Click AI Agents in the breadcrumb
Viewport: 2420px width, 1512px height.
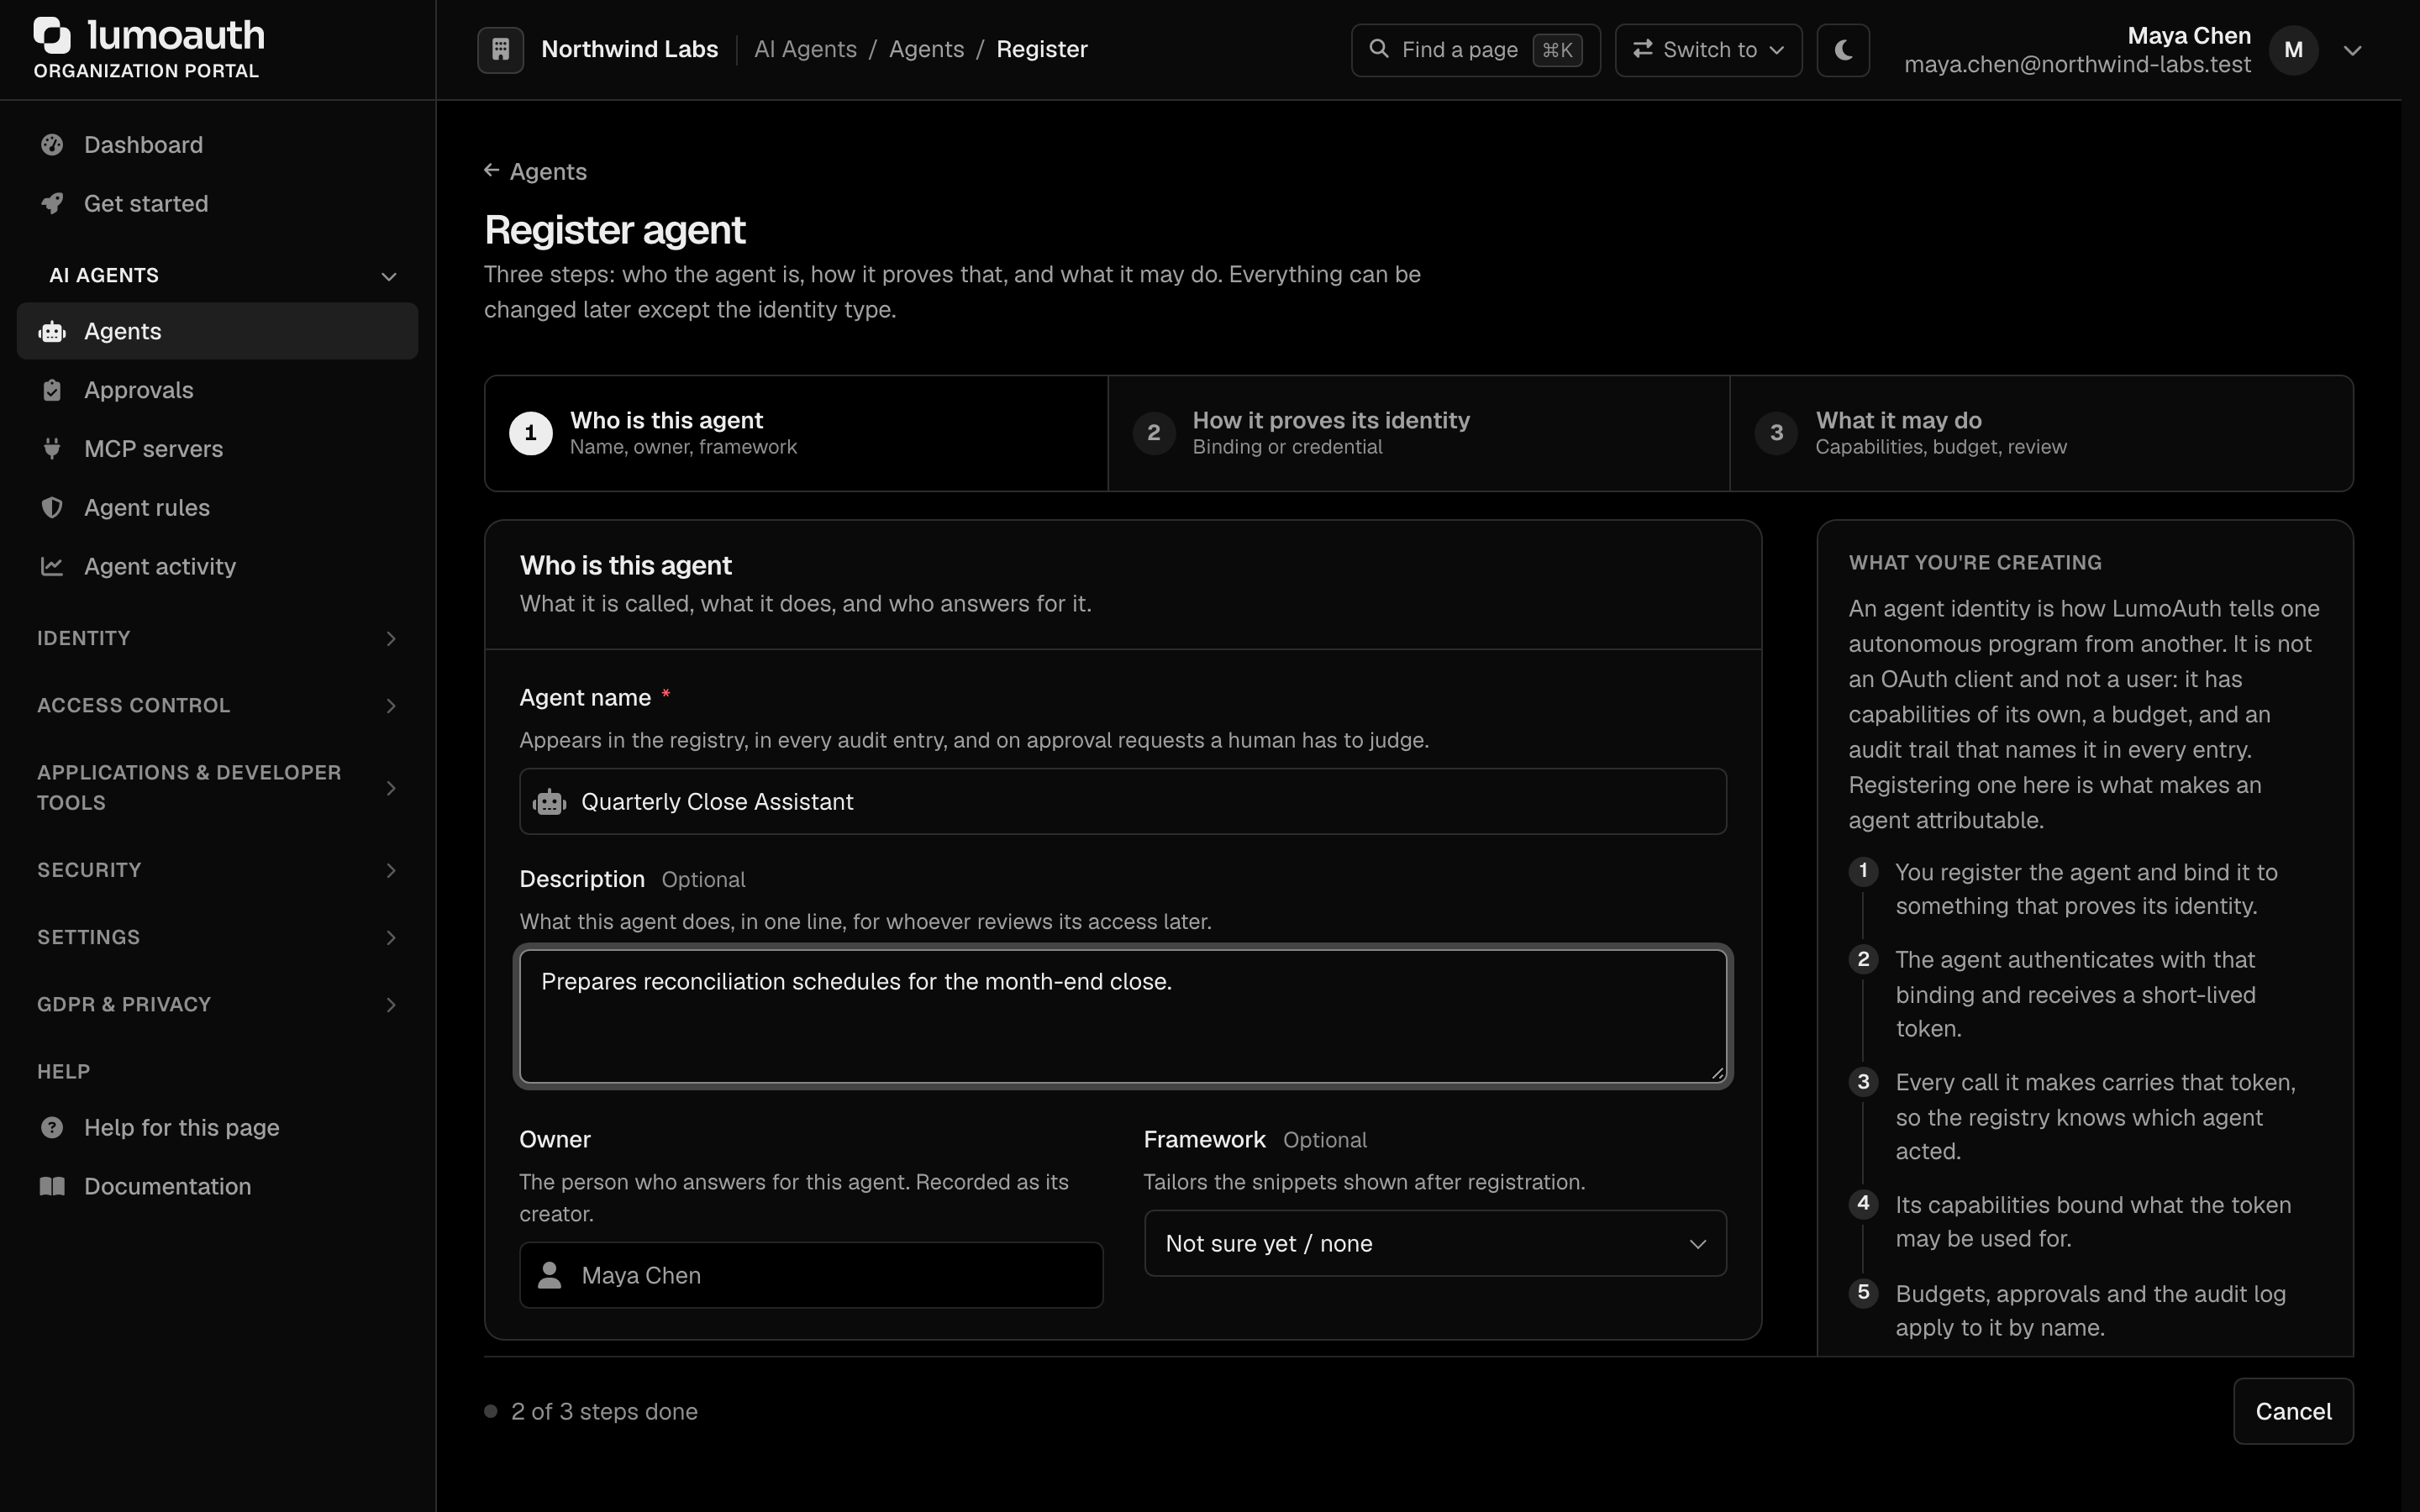click(805, 49)
